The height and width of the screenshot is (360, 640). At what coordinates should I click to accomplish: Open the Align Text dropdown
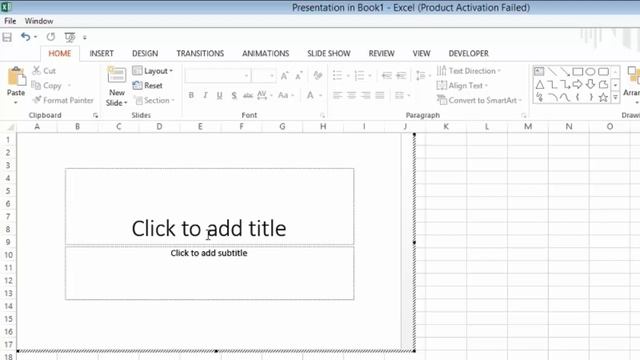(x=462, y=85)
